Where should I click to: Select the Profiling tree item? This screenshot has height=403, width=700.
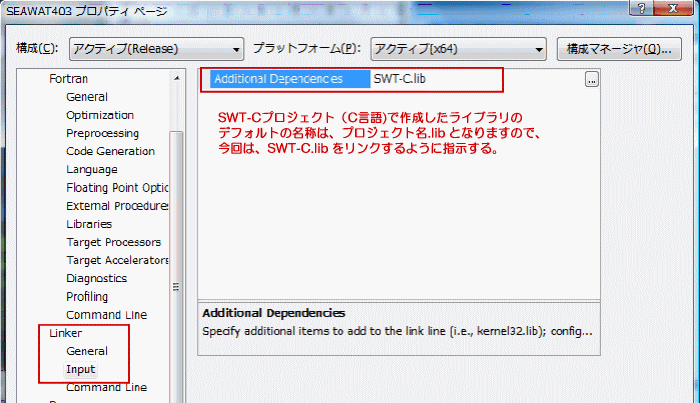[x=87, y=296]
